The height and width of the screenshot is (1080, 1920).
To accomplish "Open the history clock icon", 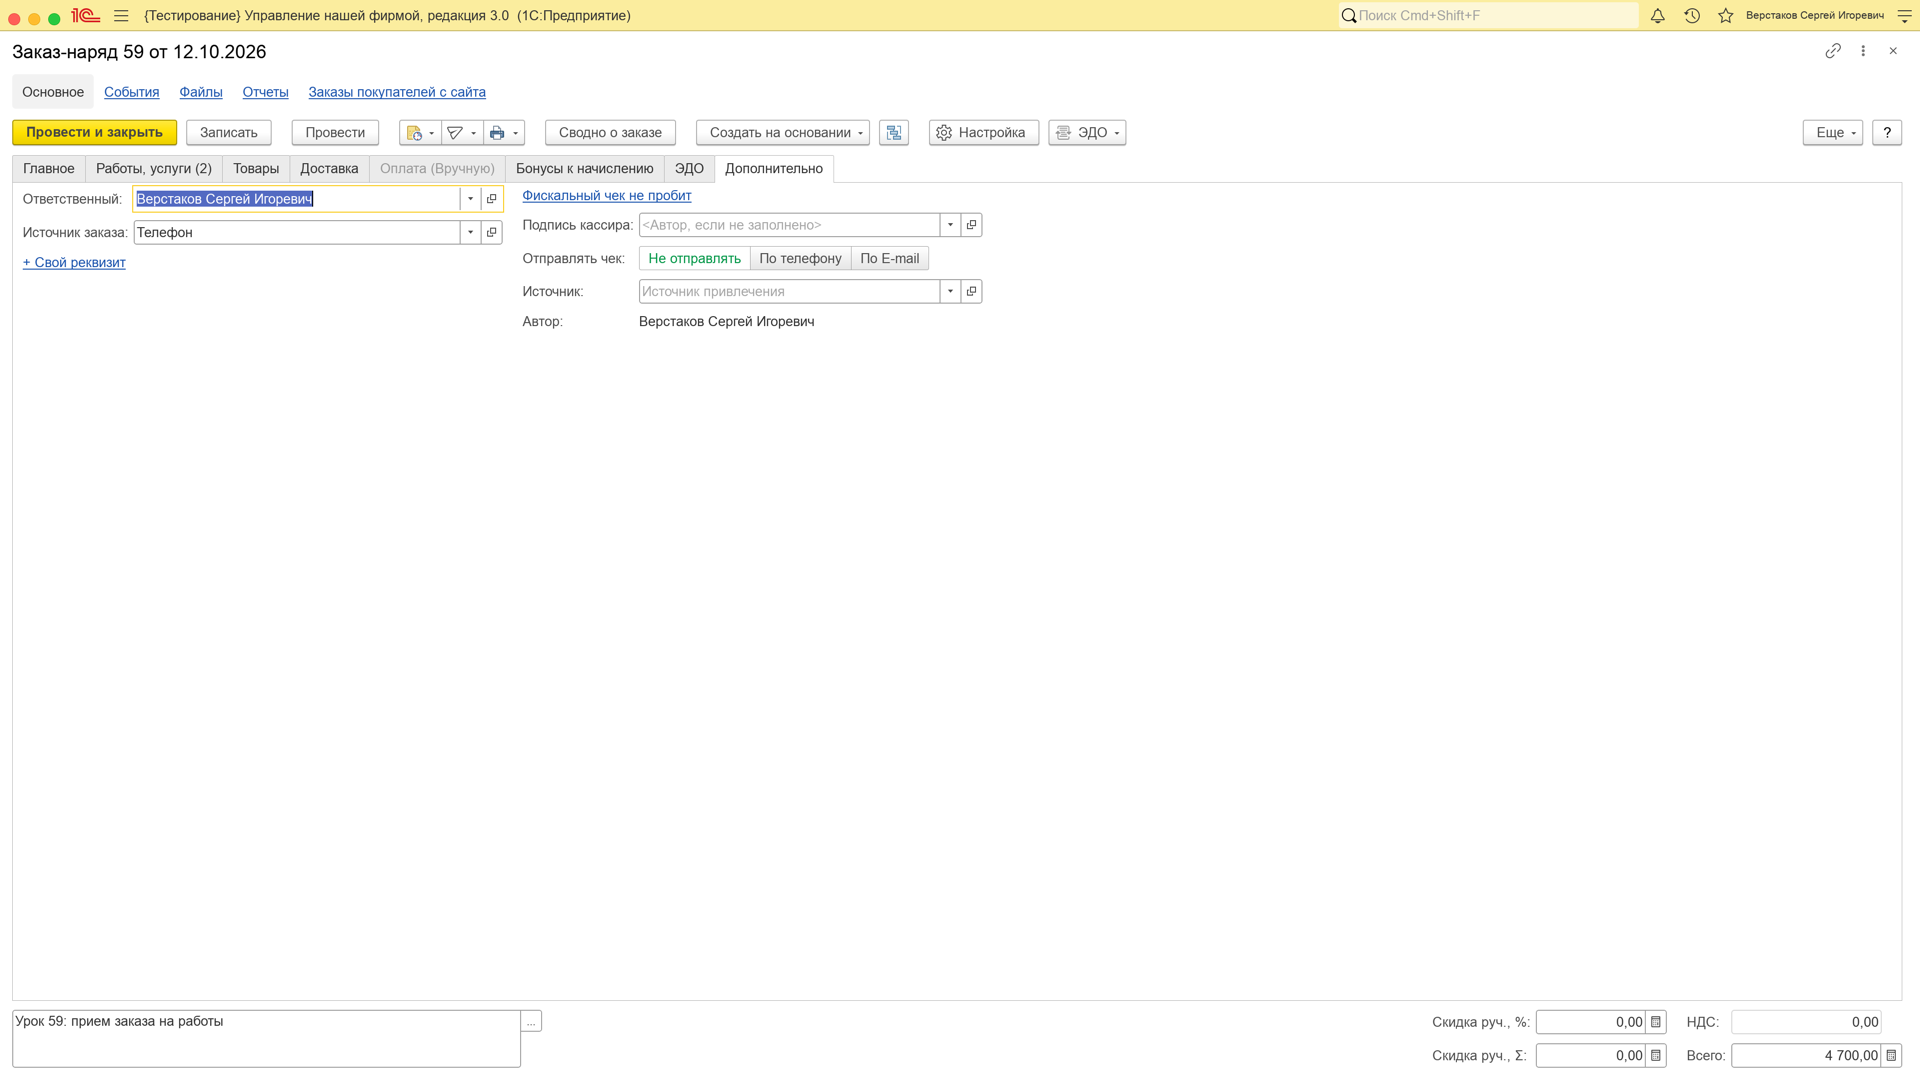I will pyautogui.click(x=1692, y=16).
